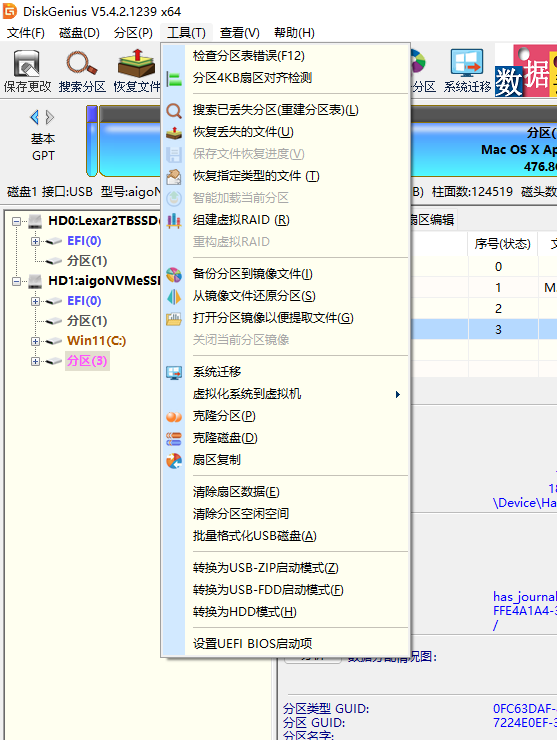Click the magnifier icon for lost partition search

tap(174, 110)
